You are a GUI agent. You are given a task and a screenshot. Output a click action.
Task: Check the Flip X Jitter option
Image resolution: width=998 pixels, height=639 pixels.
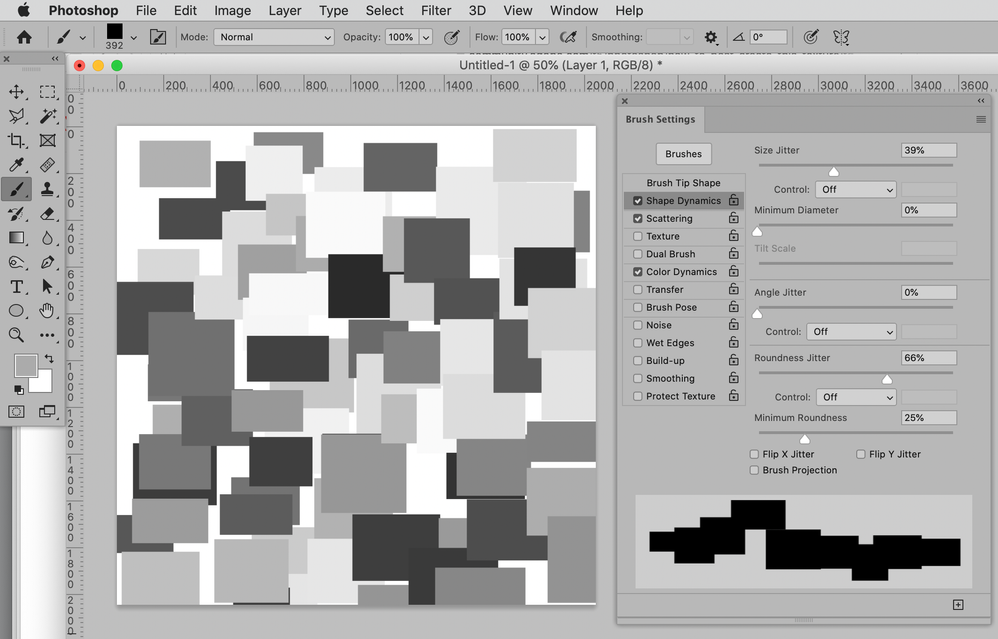coord(754,454)
